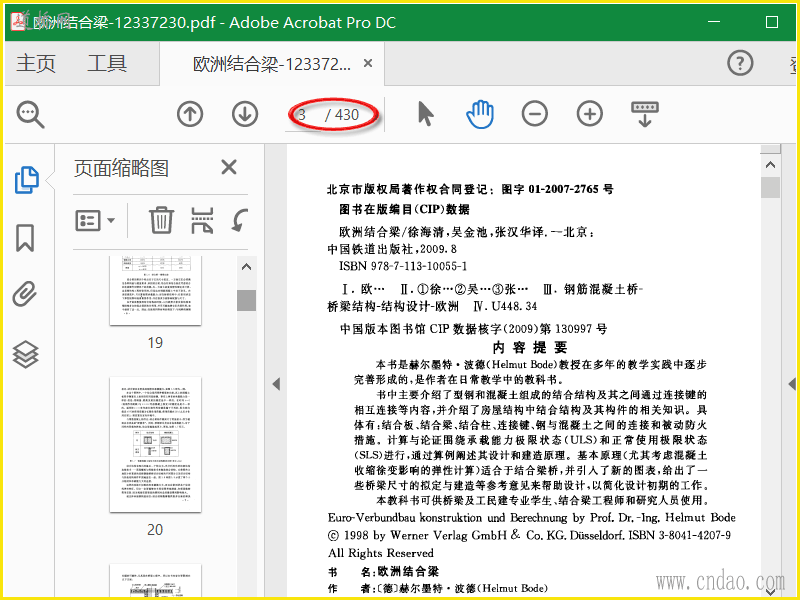800x600 pixels.
Task: Open thumbnail options dropdown menu
Action: click(x=95, y=221)
